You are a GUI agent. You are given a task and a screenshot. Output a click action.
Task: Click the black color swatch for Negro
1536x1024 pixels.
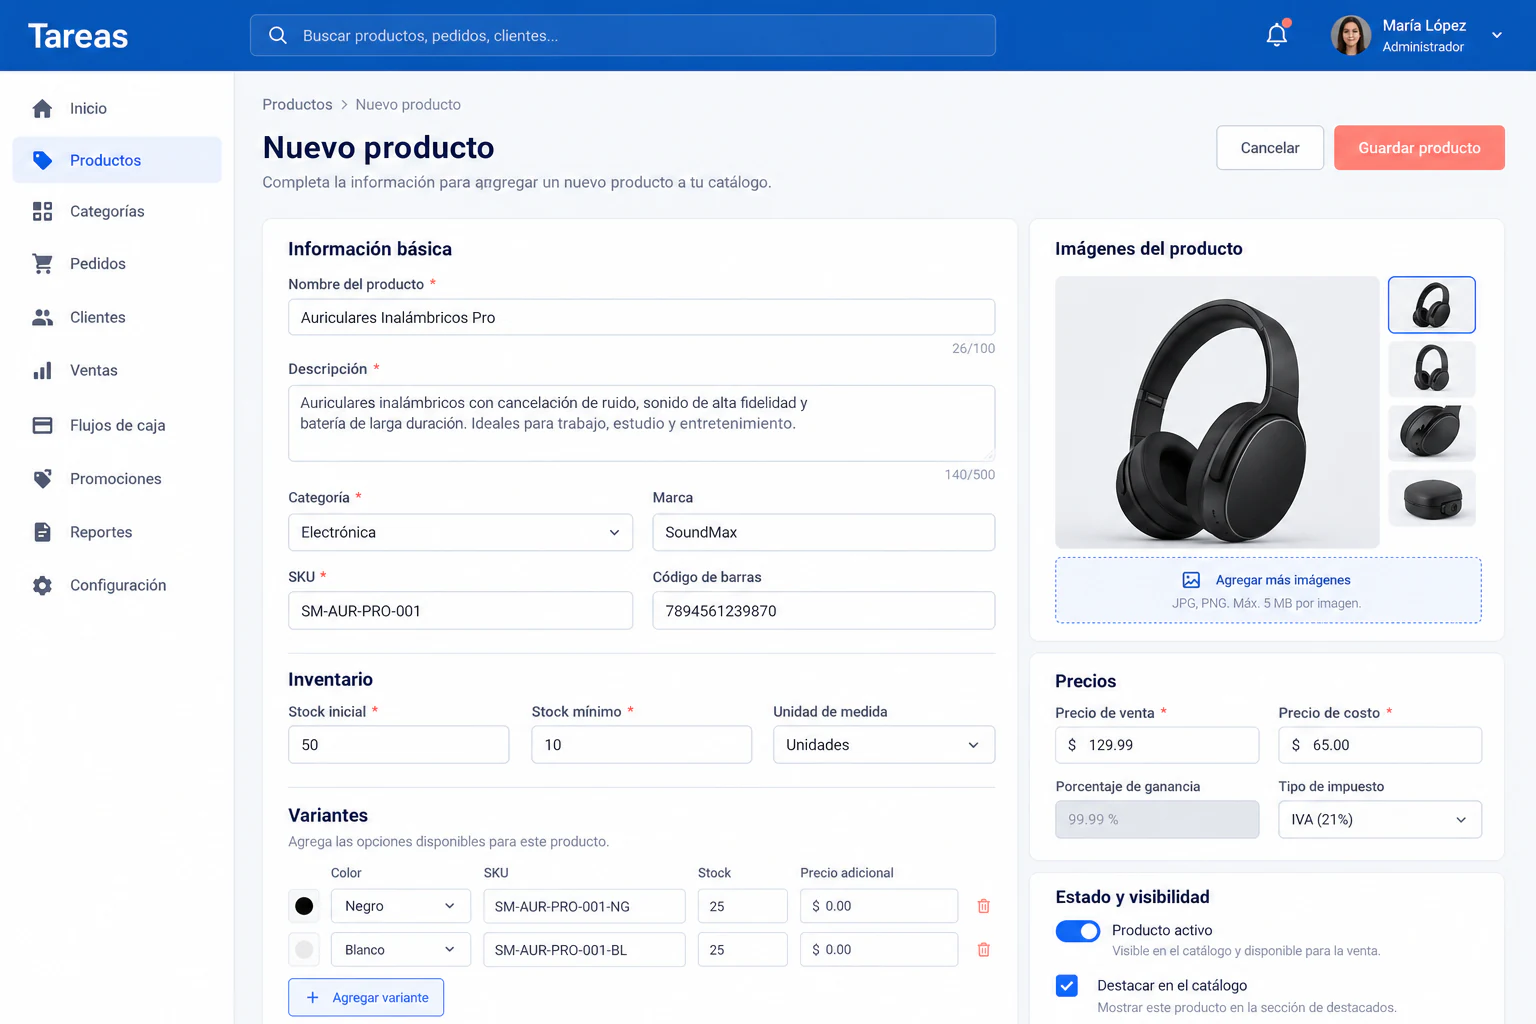click(x=304, y=906)
